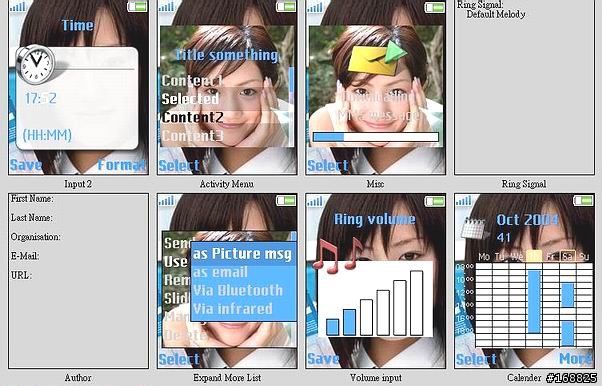This screenshot has width=602, height=386.
Task: Click signal bars in Activity Menu preview
Action: coord(167,7)
